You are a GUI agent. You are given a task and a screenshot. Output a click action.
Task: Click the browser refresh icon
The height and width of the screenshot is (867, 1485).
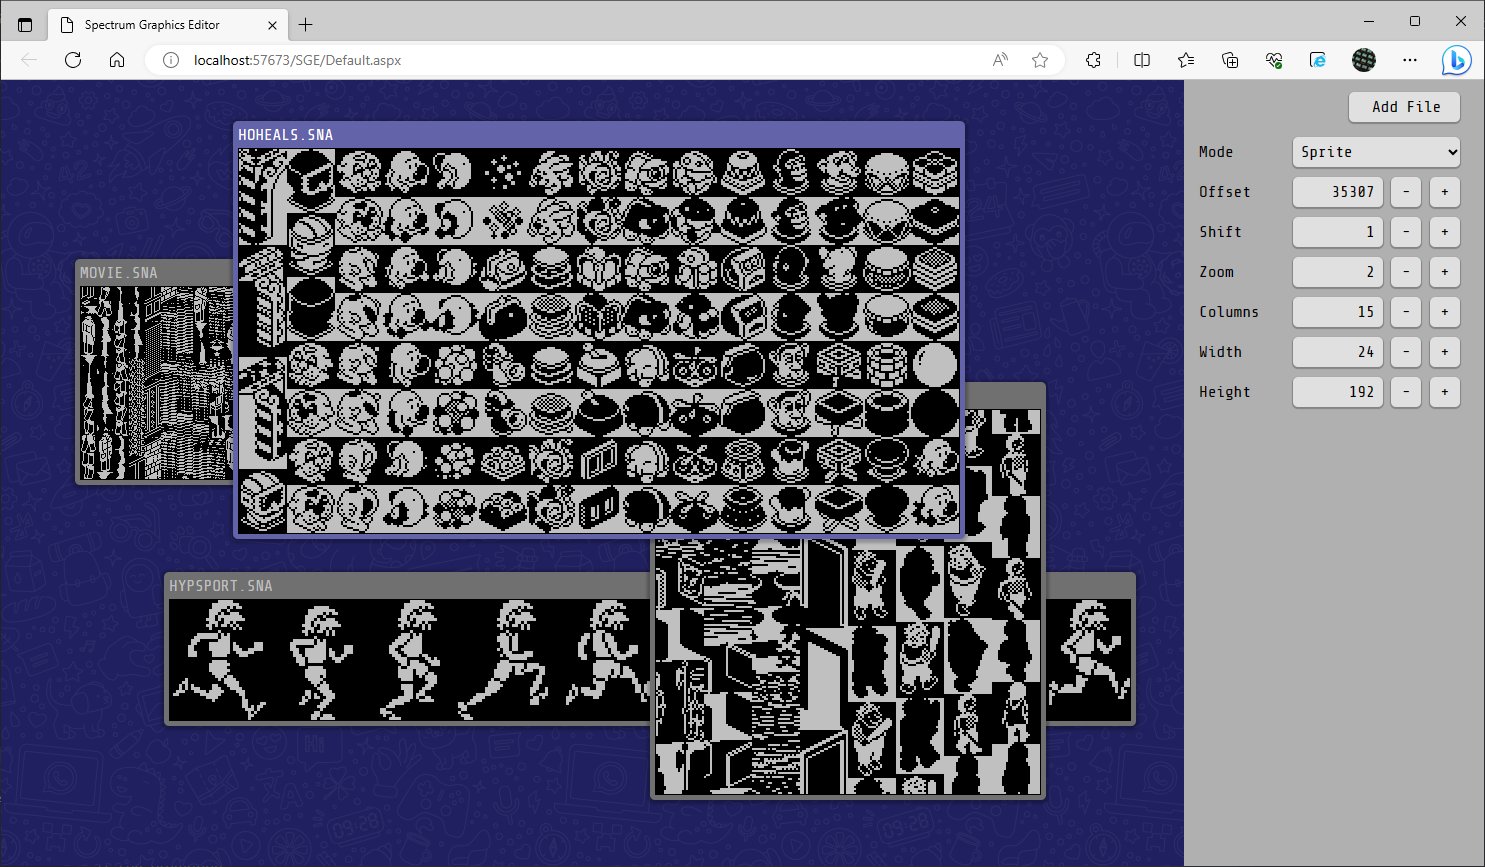click(73, 60)
